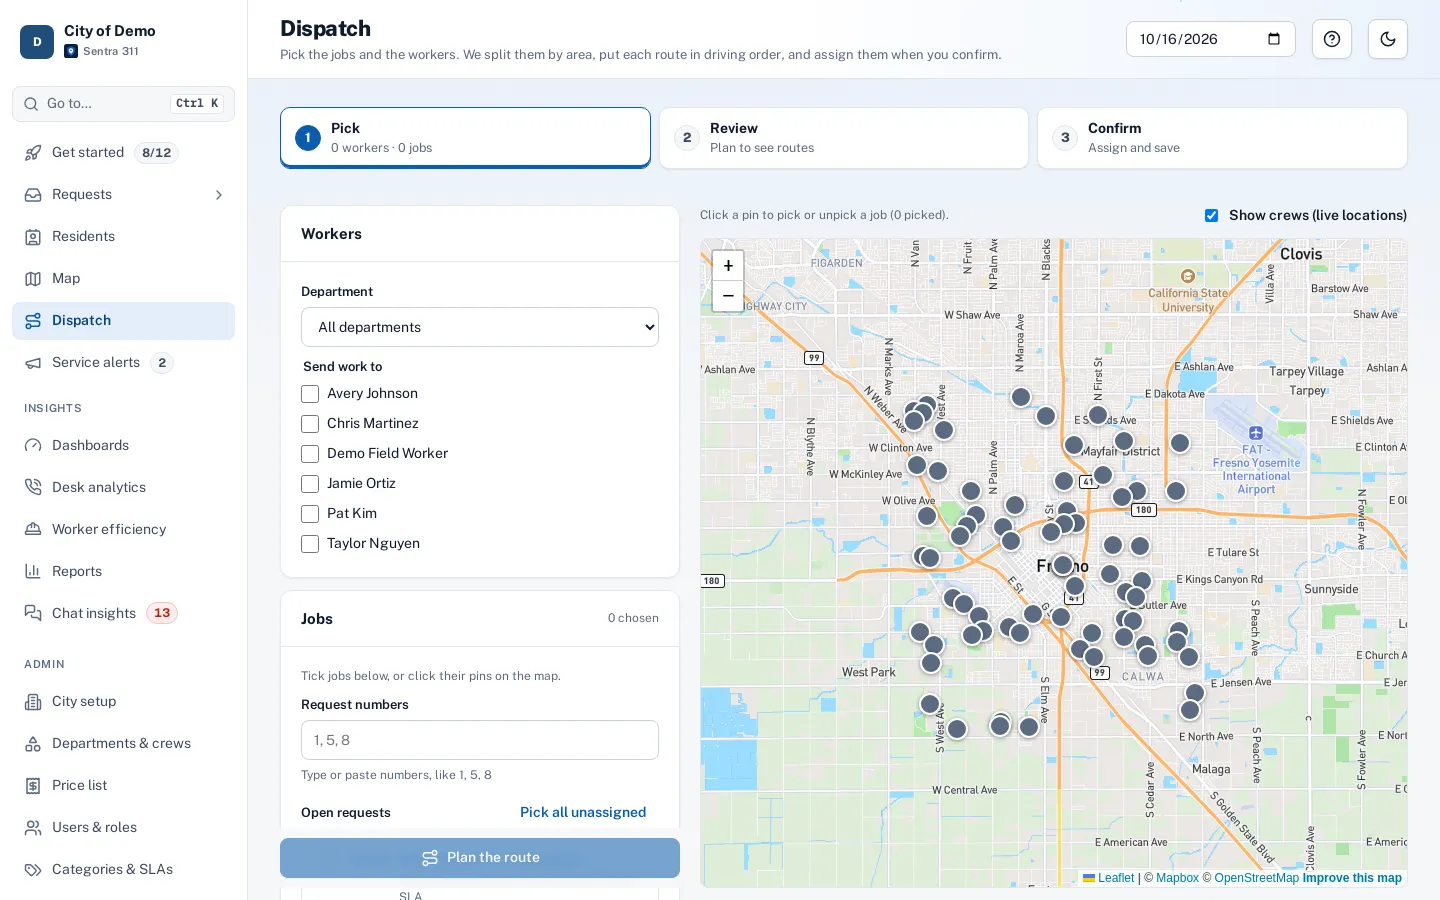Zoom out the map with minus
Screen dimensions: 1440x900
click(728, 296)
